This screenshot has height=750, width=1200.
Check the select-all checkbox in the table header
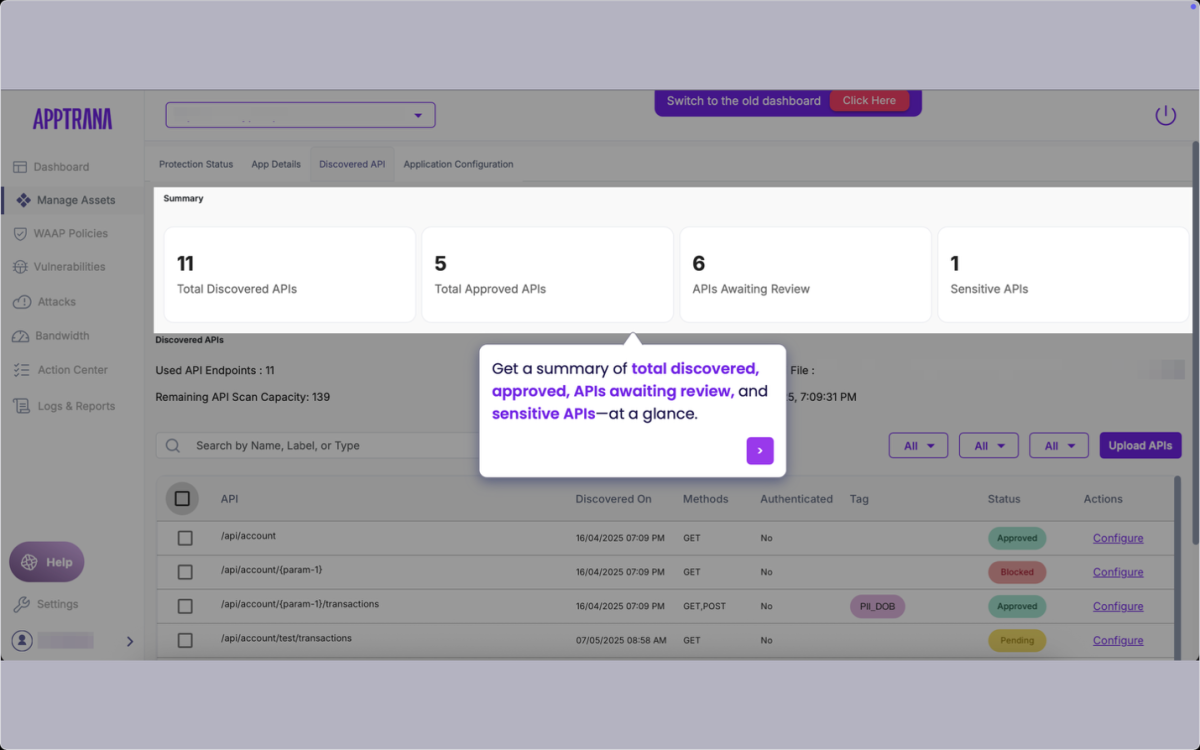tap(182, 498)
